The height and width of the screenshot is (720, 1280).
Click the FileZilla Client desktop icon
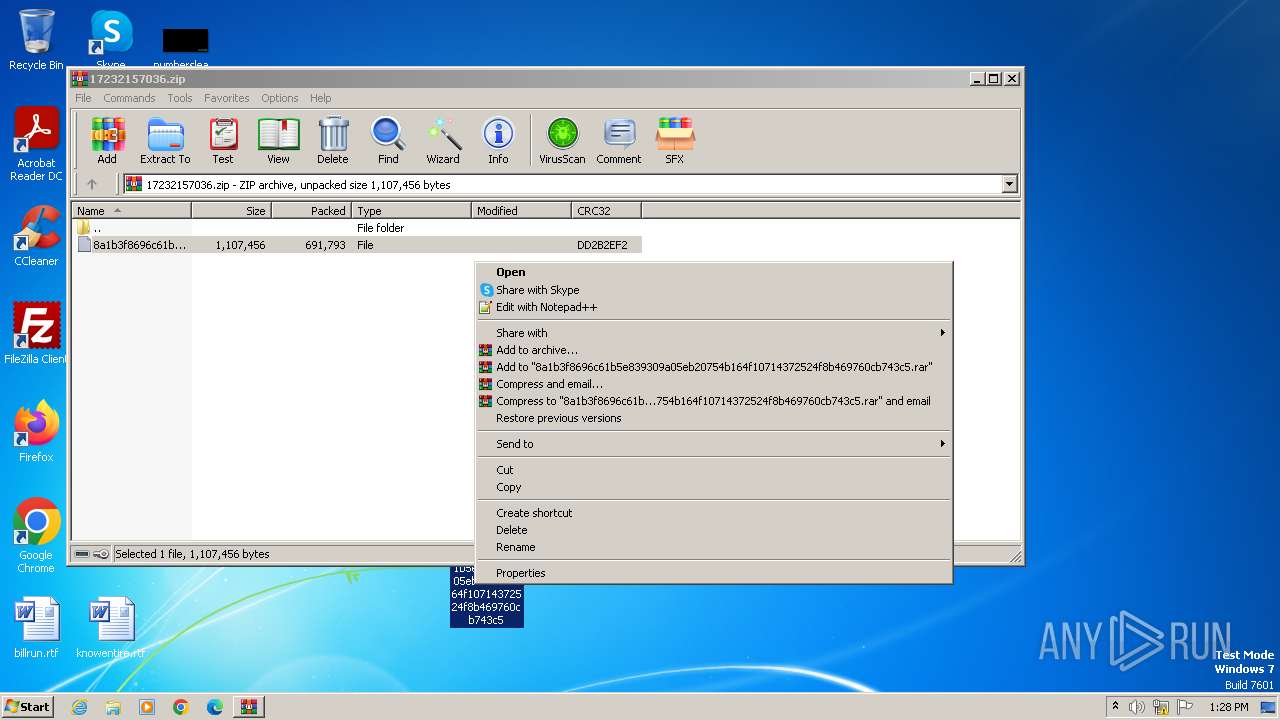pos(36,334)
